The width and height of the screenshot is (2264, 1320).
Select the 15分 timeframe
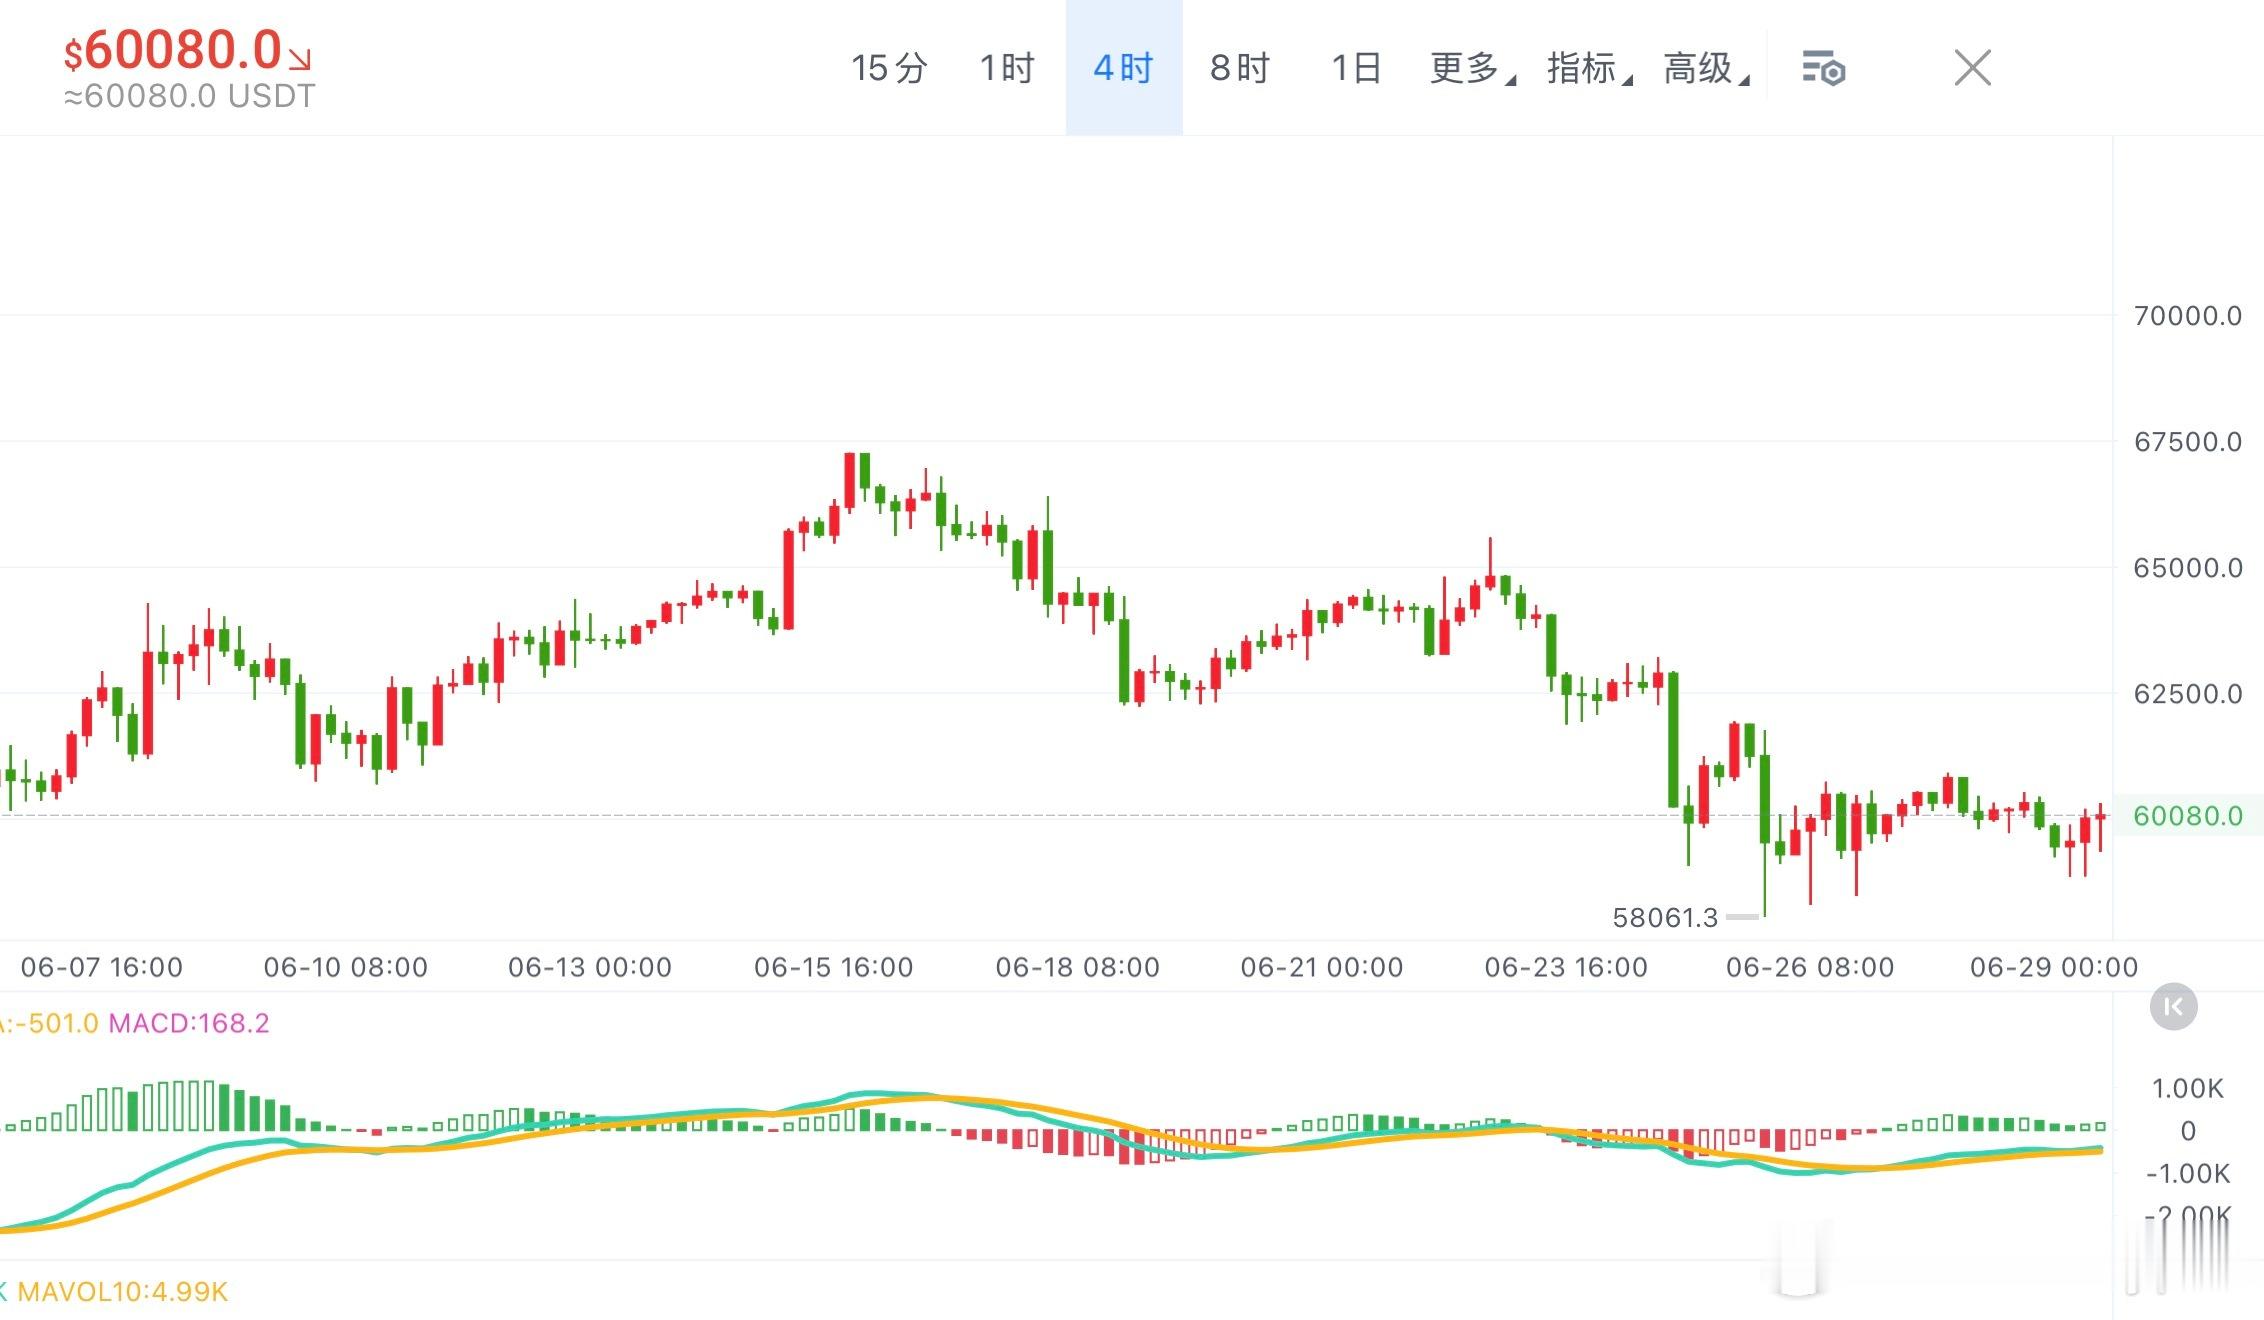tap(889, 68)
